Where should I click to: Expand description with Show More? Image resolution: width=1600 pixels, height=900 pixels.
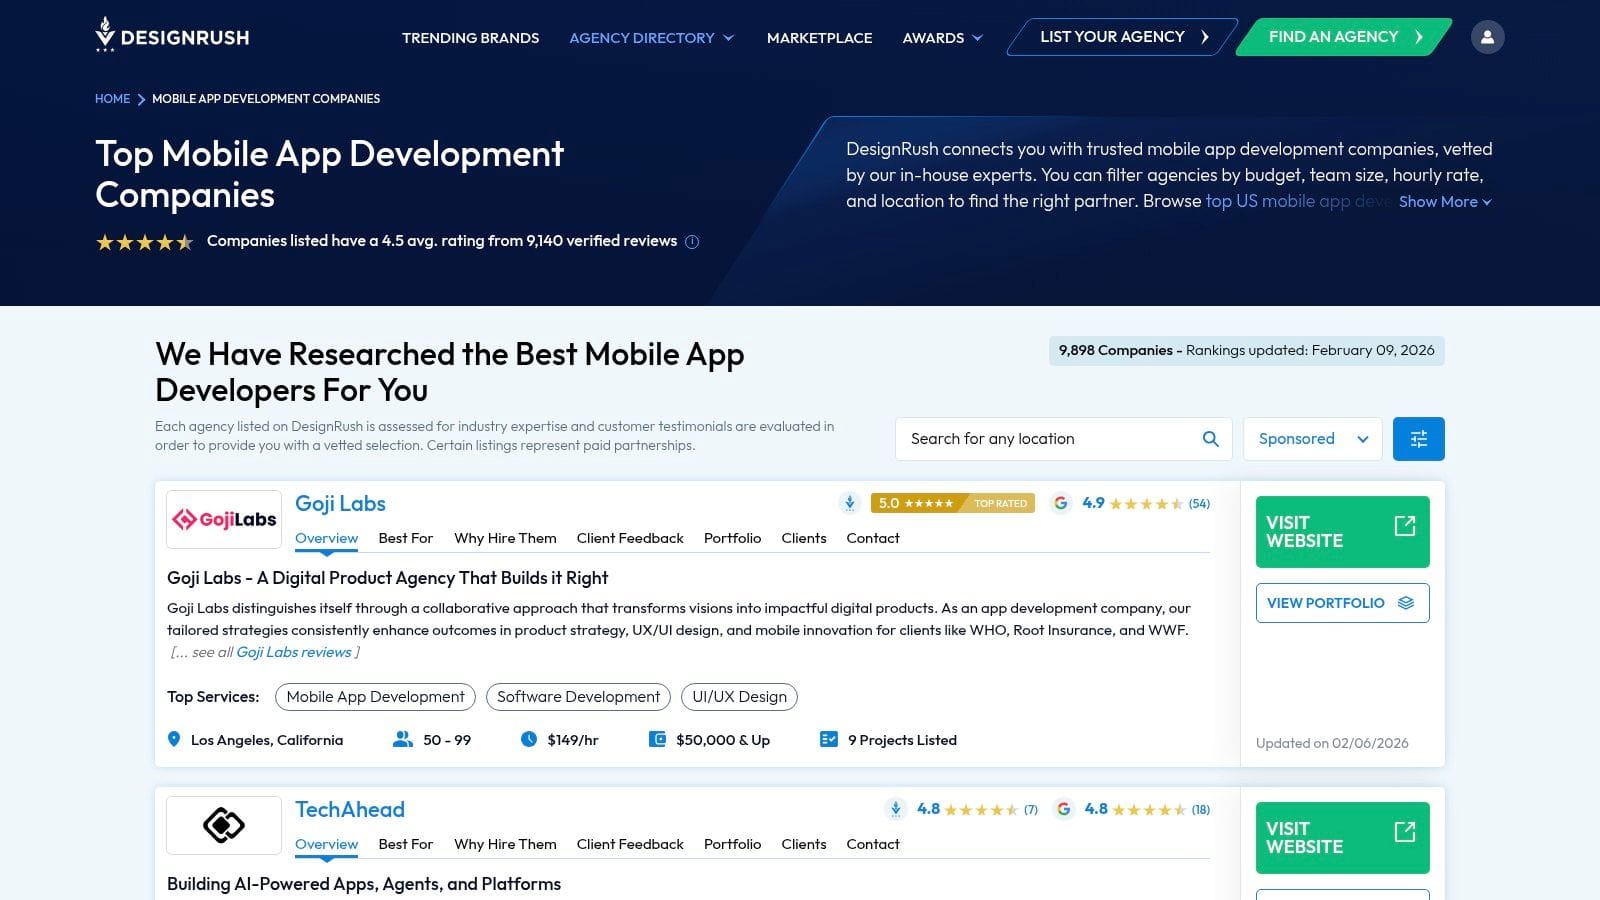pyautogui.click(x=1445, y=202)
